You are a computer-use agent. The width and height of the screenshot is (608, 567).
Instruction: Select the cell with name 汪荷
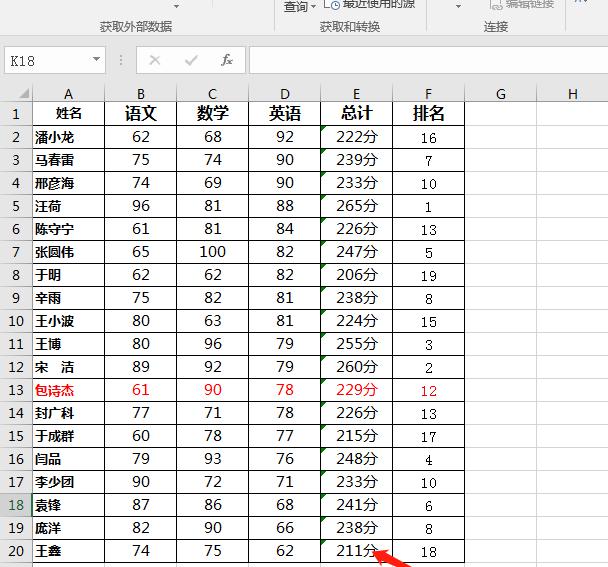pyautogui.click(x=69, y=206)
